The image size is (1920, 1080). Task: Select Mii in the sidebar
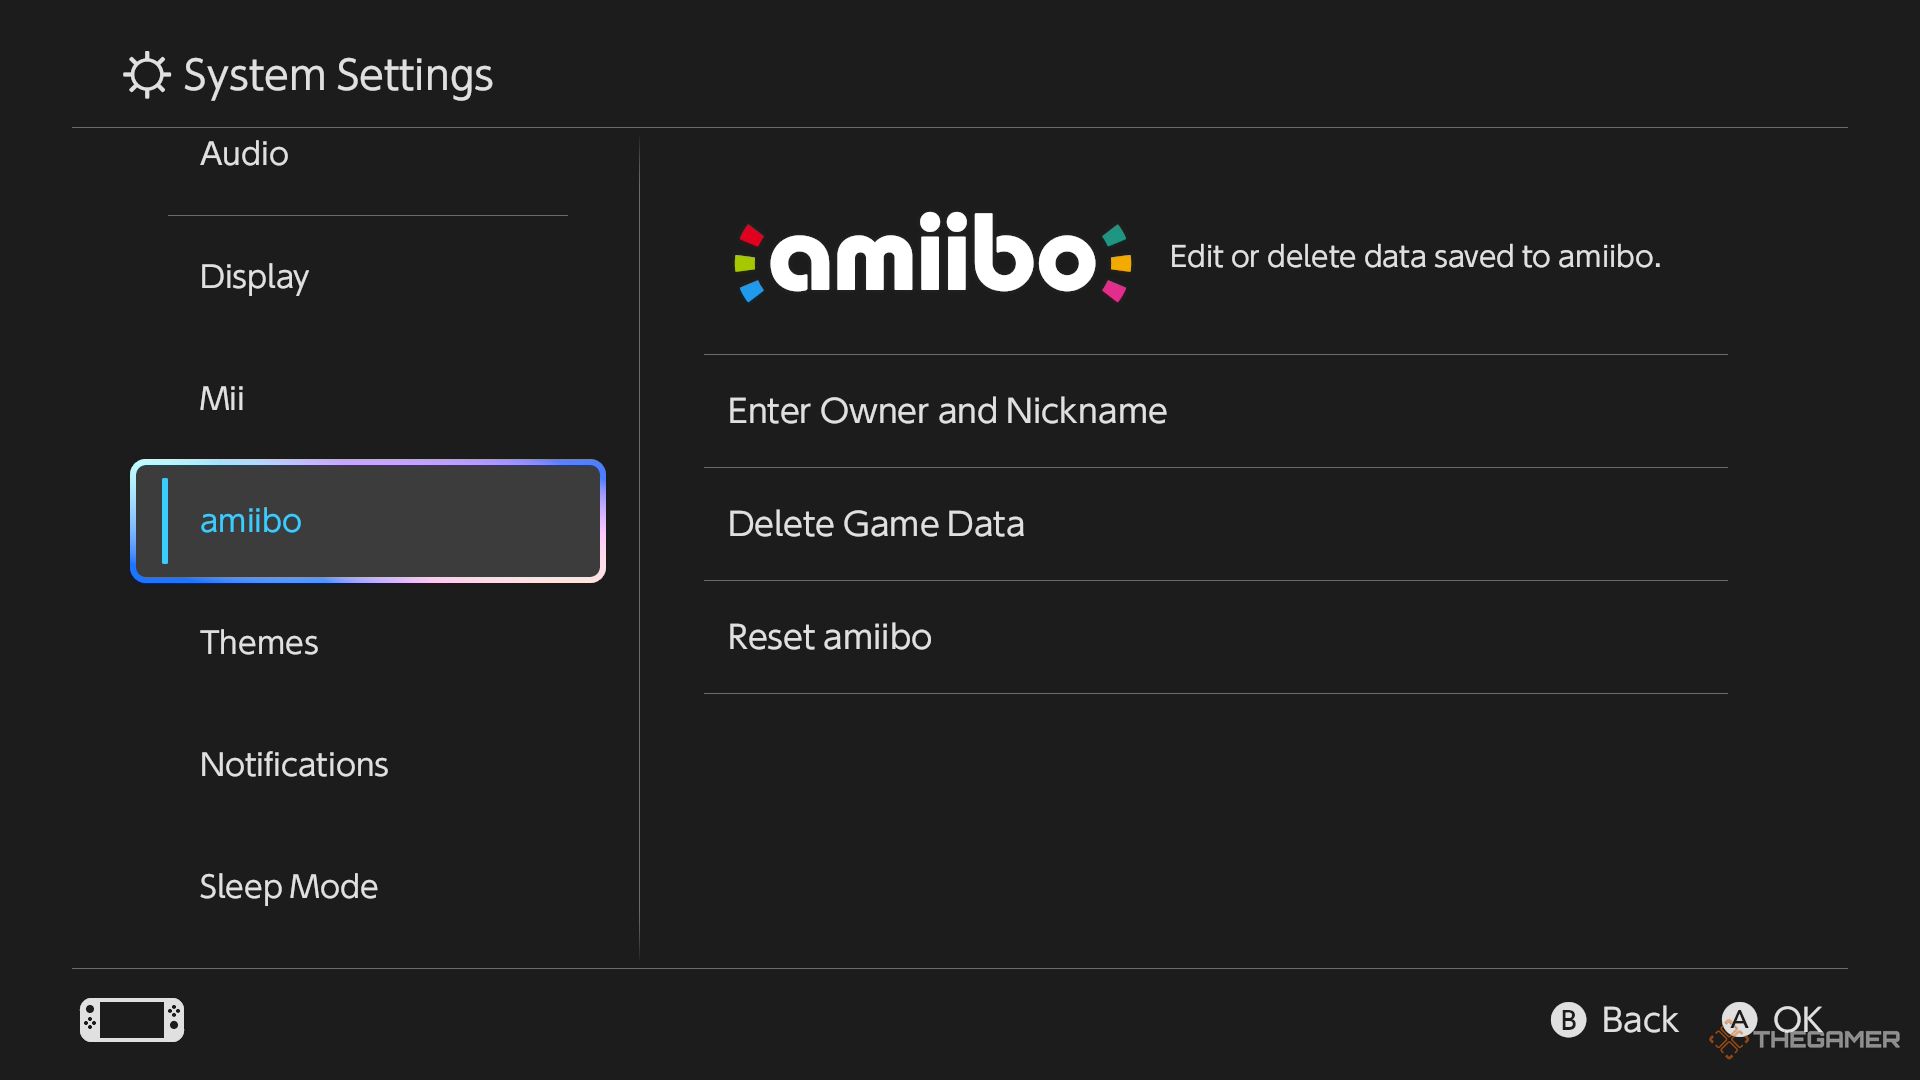222,399
